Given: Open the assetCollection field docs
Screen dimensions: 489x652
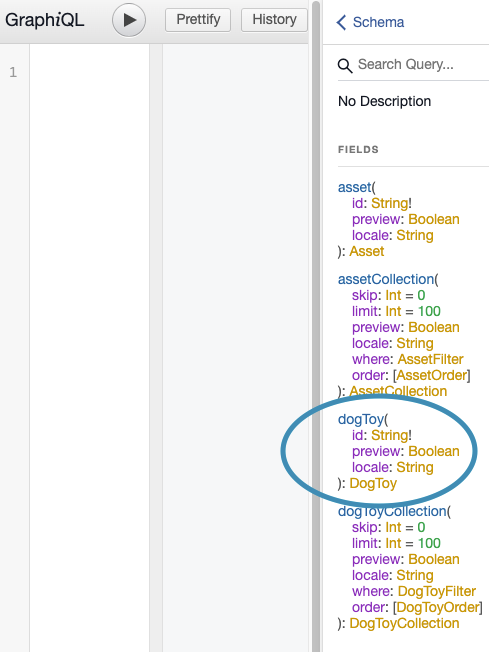Looking at the screenshot, I should pos(386,279).
